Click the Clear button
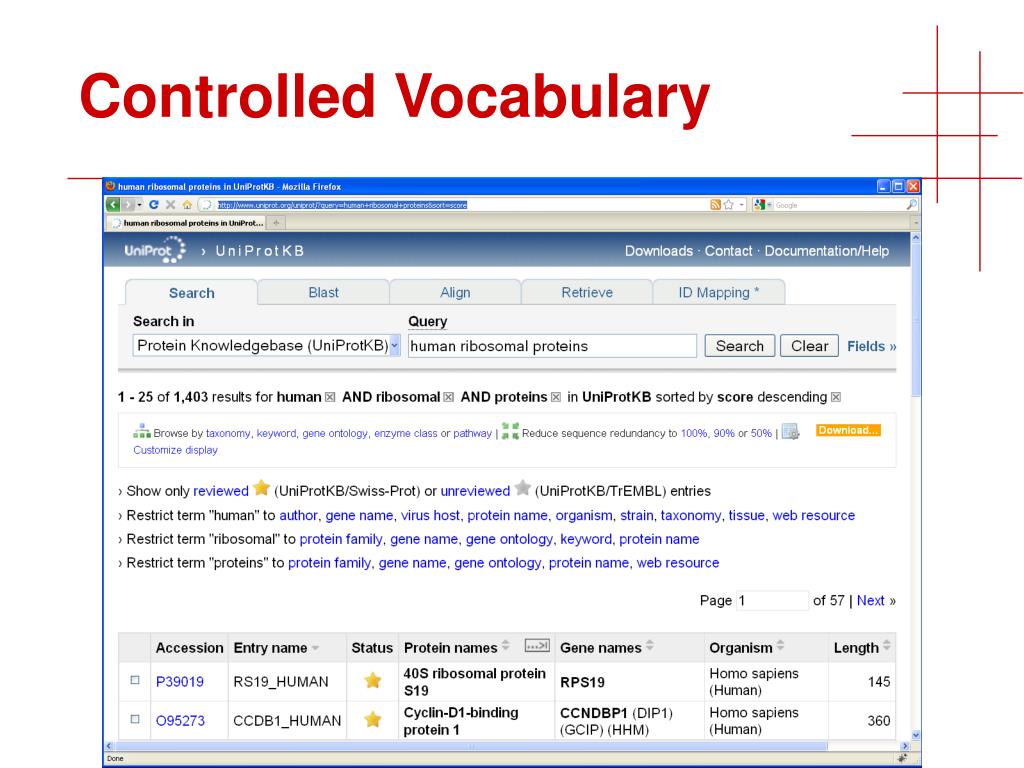1024x768 pixels. click(809, 345)
